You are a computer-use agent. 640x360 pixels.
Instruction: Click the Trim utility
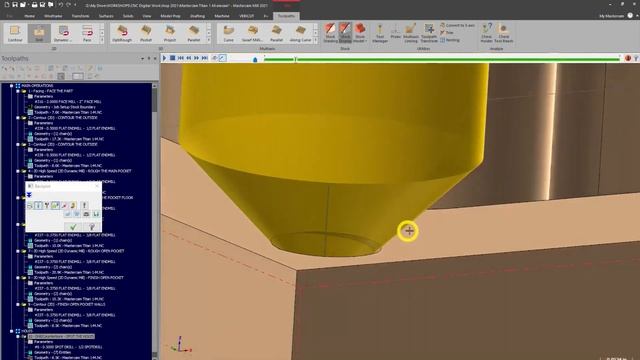447,33
